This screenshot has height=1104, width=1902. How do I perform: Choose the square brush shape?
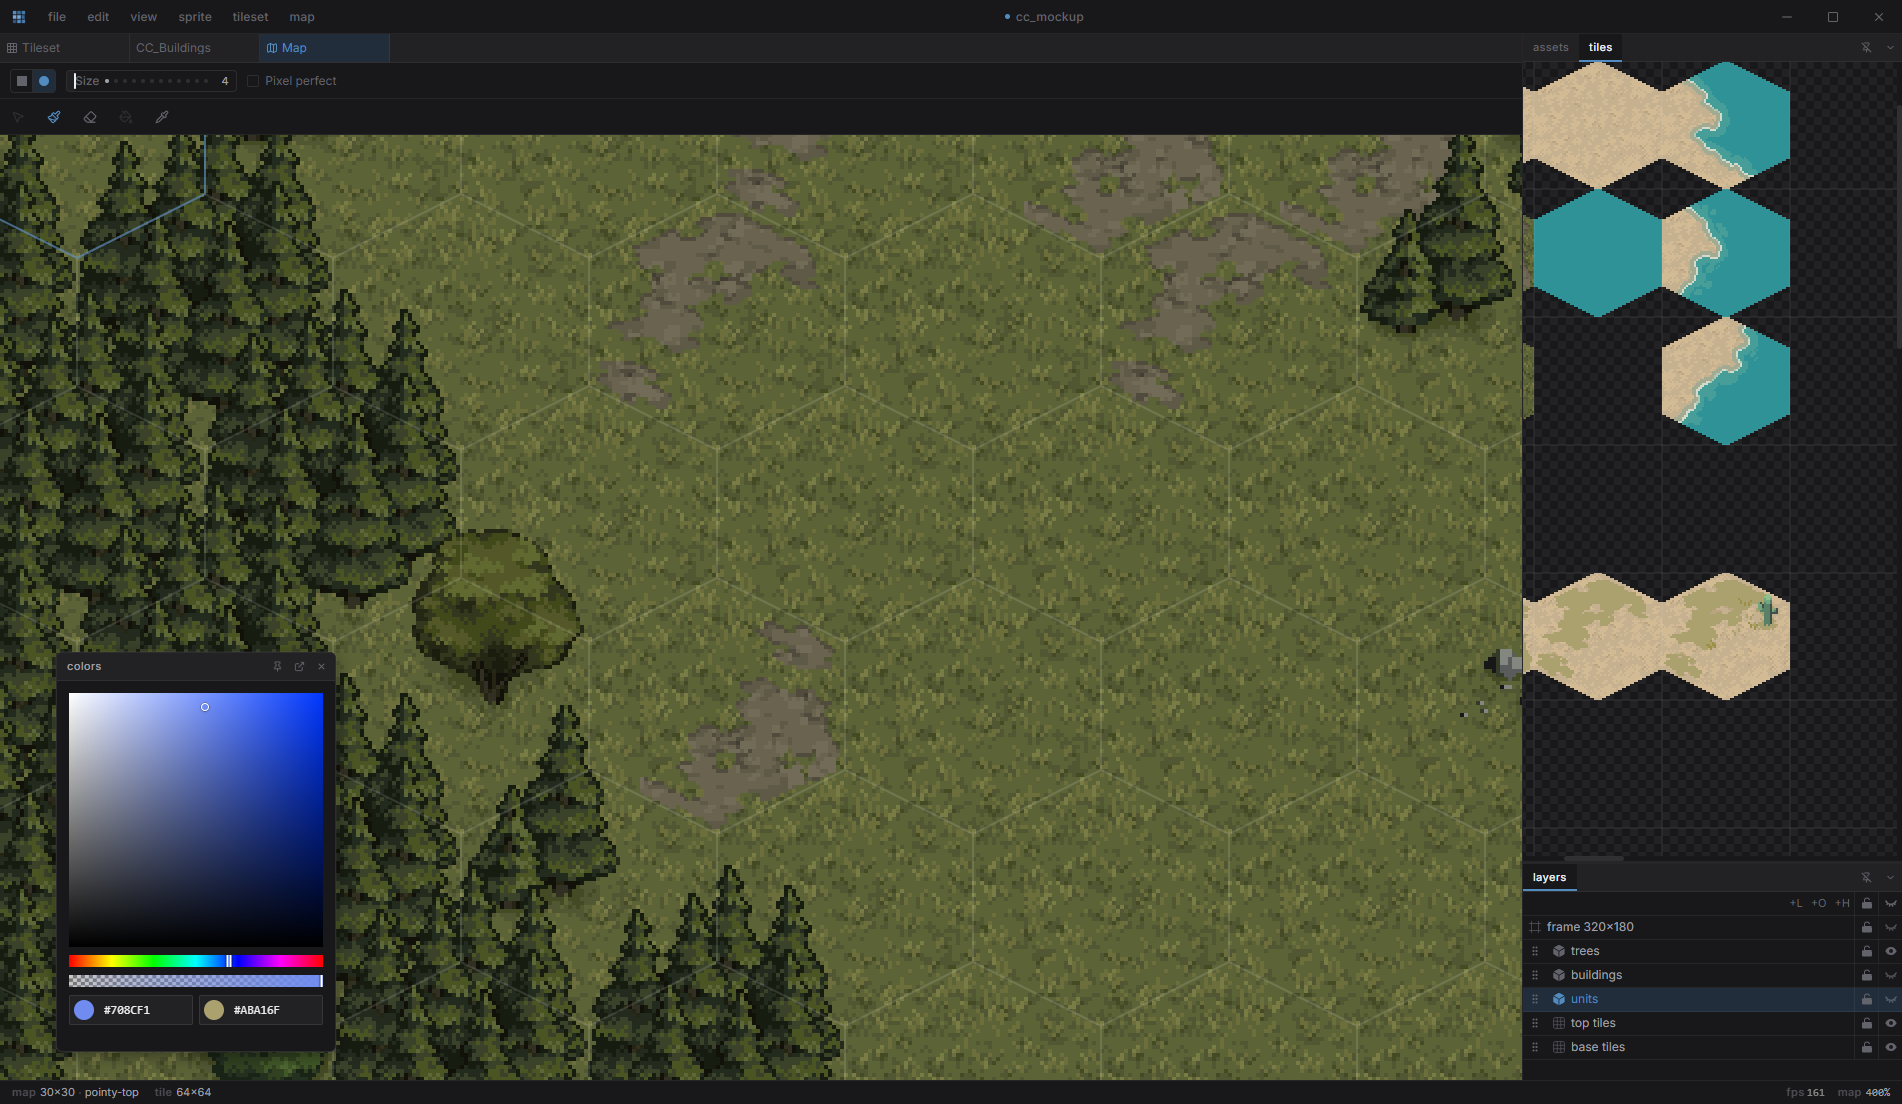[22, 81]
